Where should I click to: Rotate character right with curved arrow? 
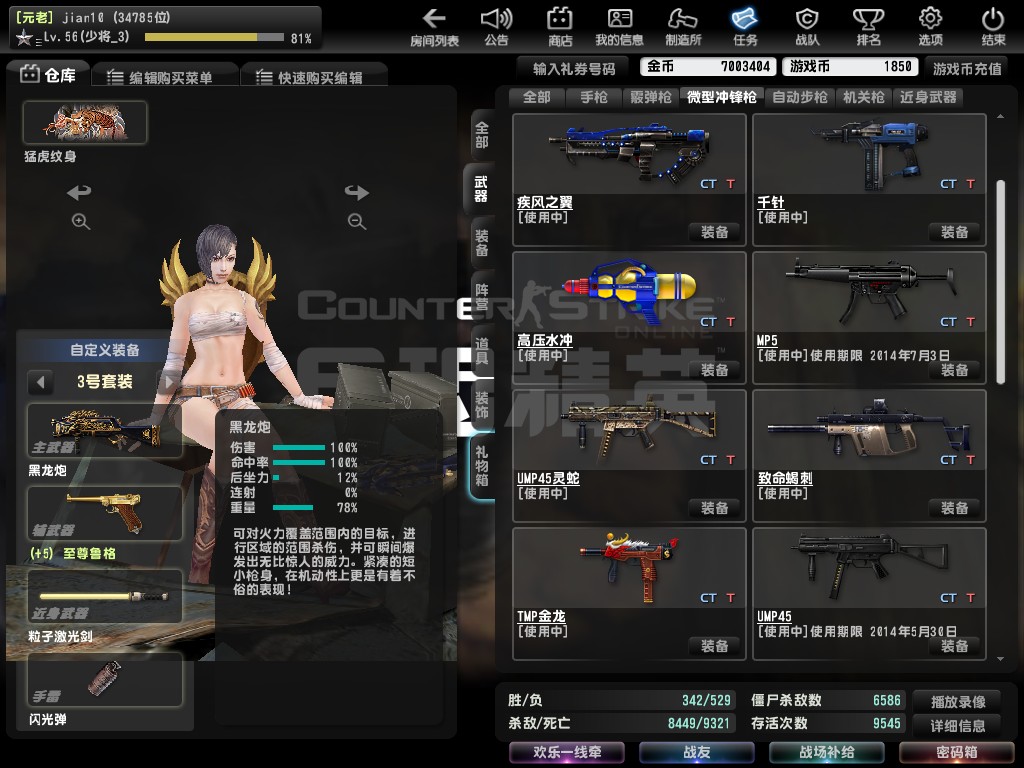(x=357, y=192)
